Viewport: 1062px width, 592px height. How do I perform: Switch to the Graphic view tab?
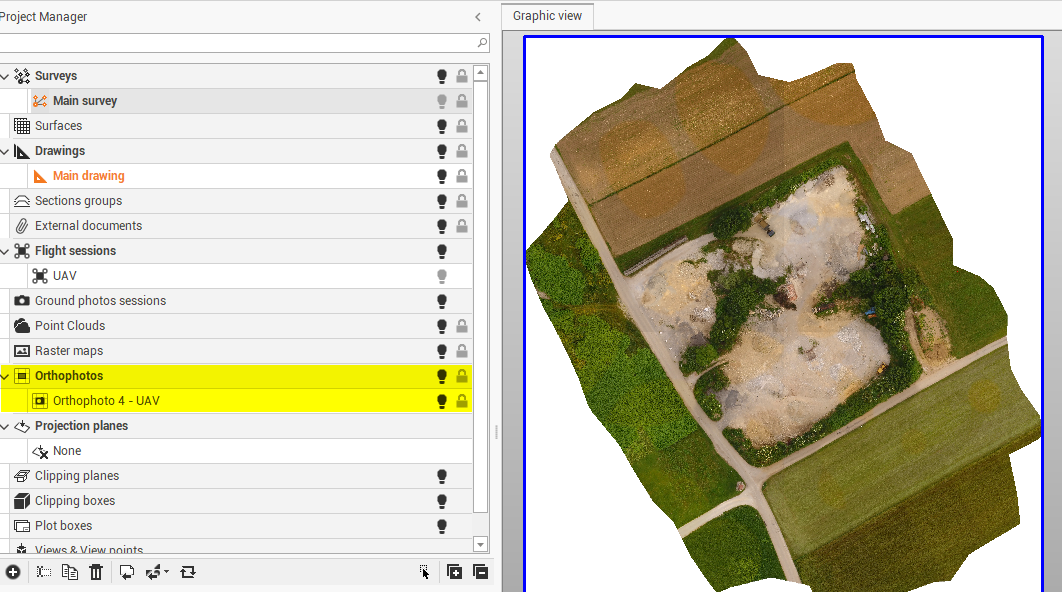click(547, 16)
